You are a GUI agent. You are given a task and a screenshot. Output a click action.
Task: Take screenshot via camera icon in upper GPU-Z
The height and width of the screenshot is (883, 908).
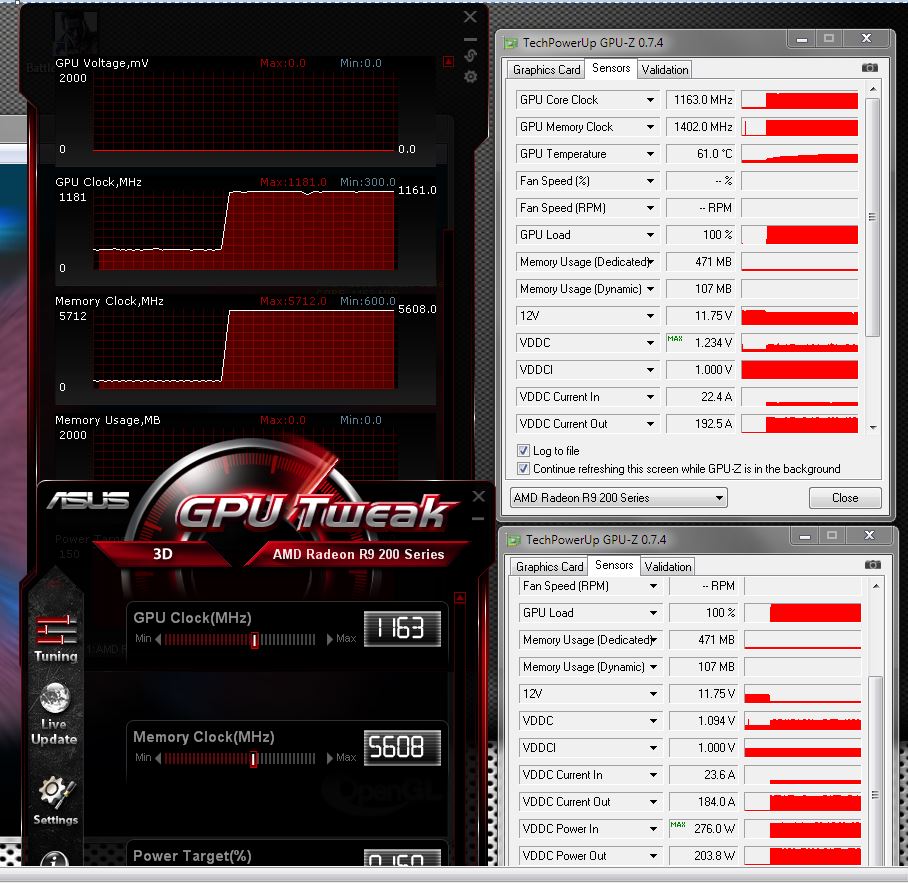point(869,68)
